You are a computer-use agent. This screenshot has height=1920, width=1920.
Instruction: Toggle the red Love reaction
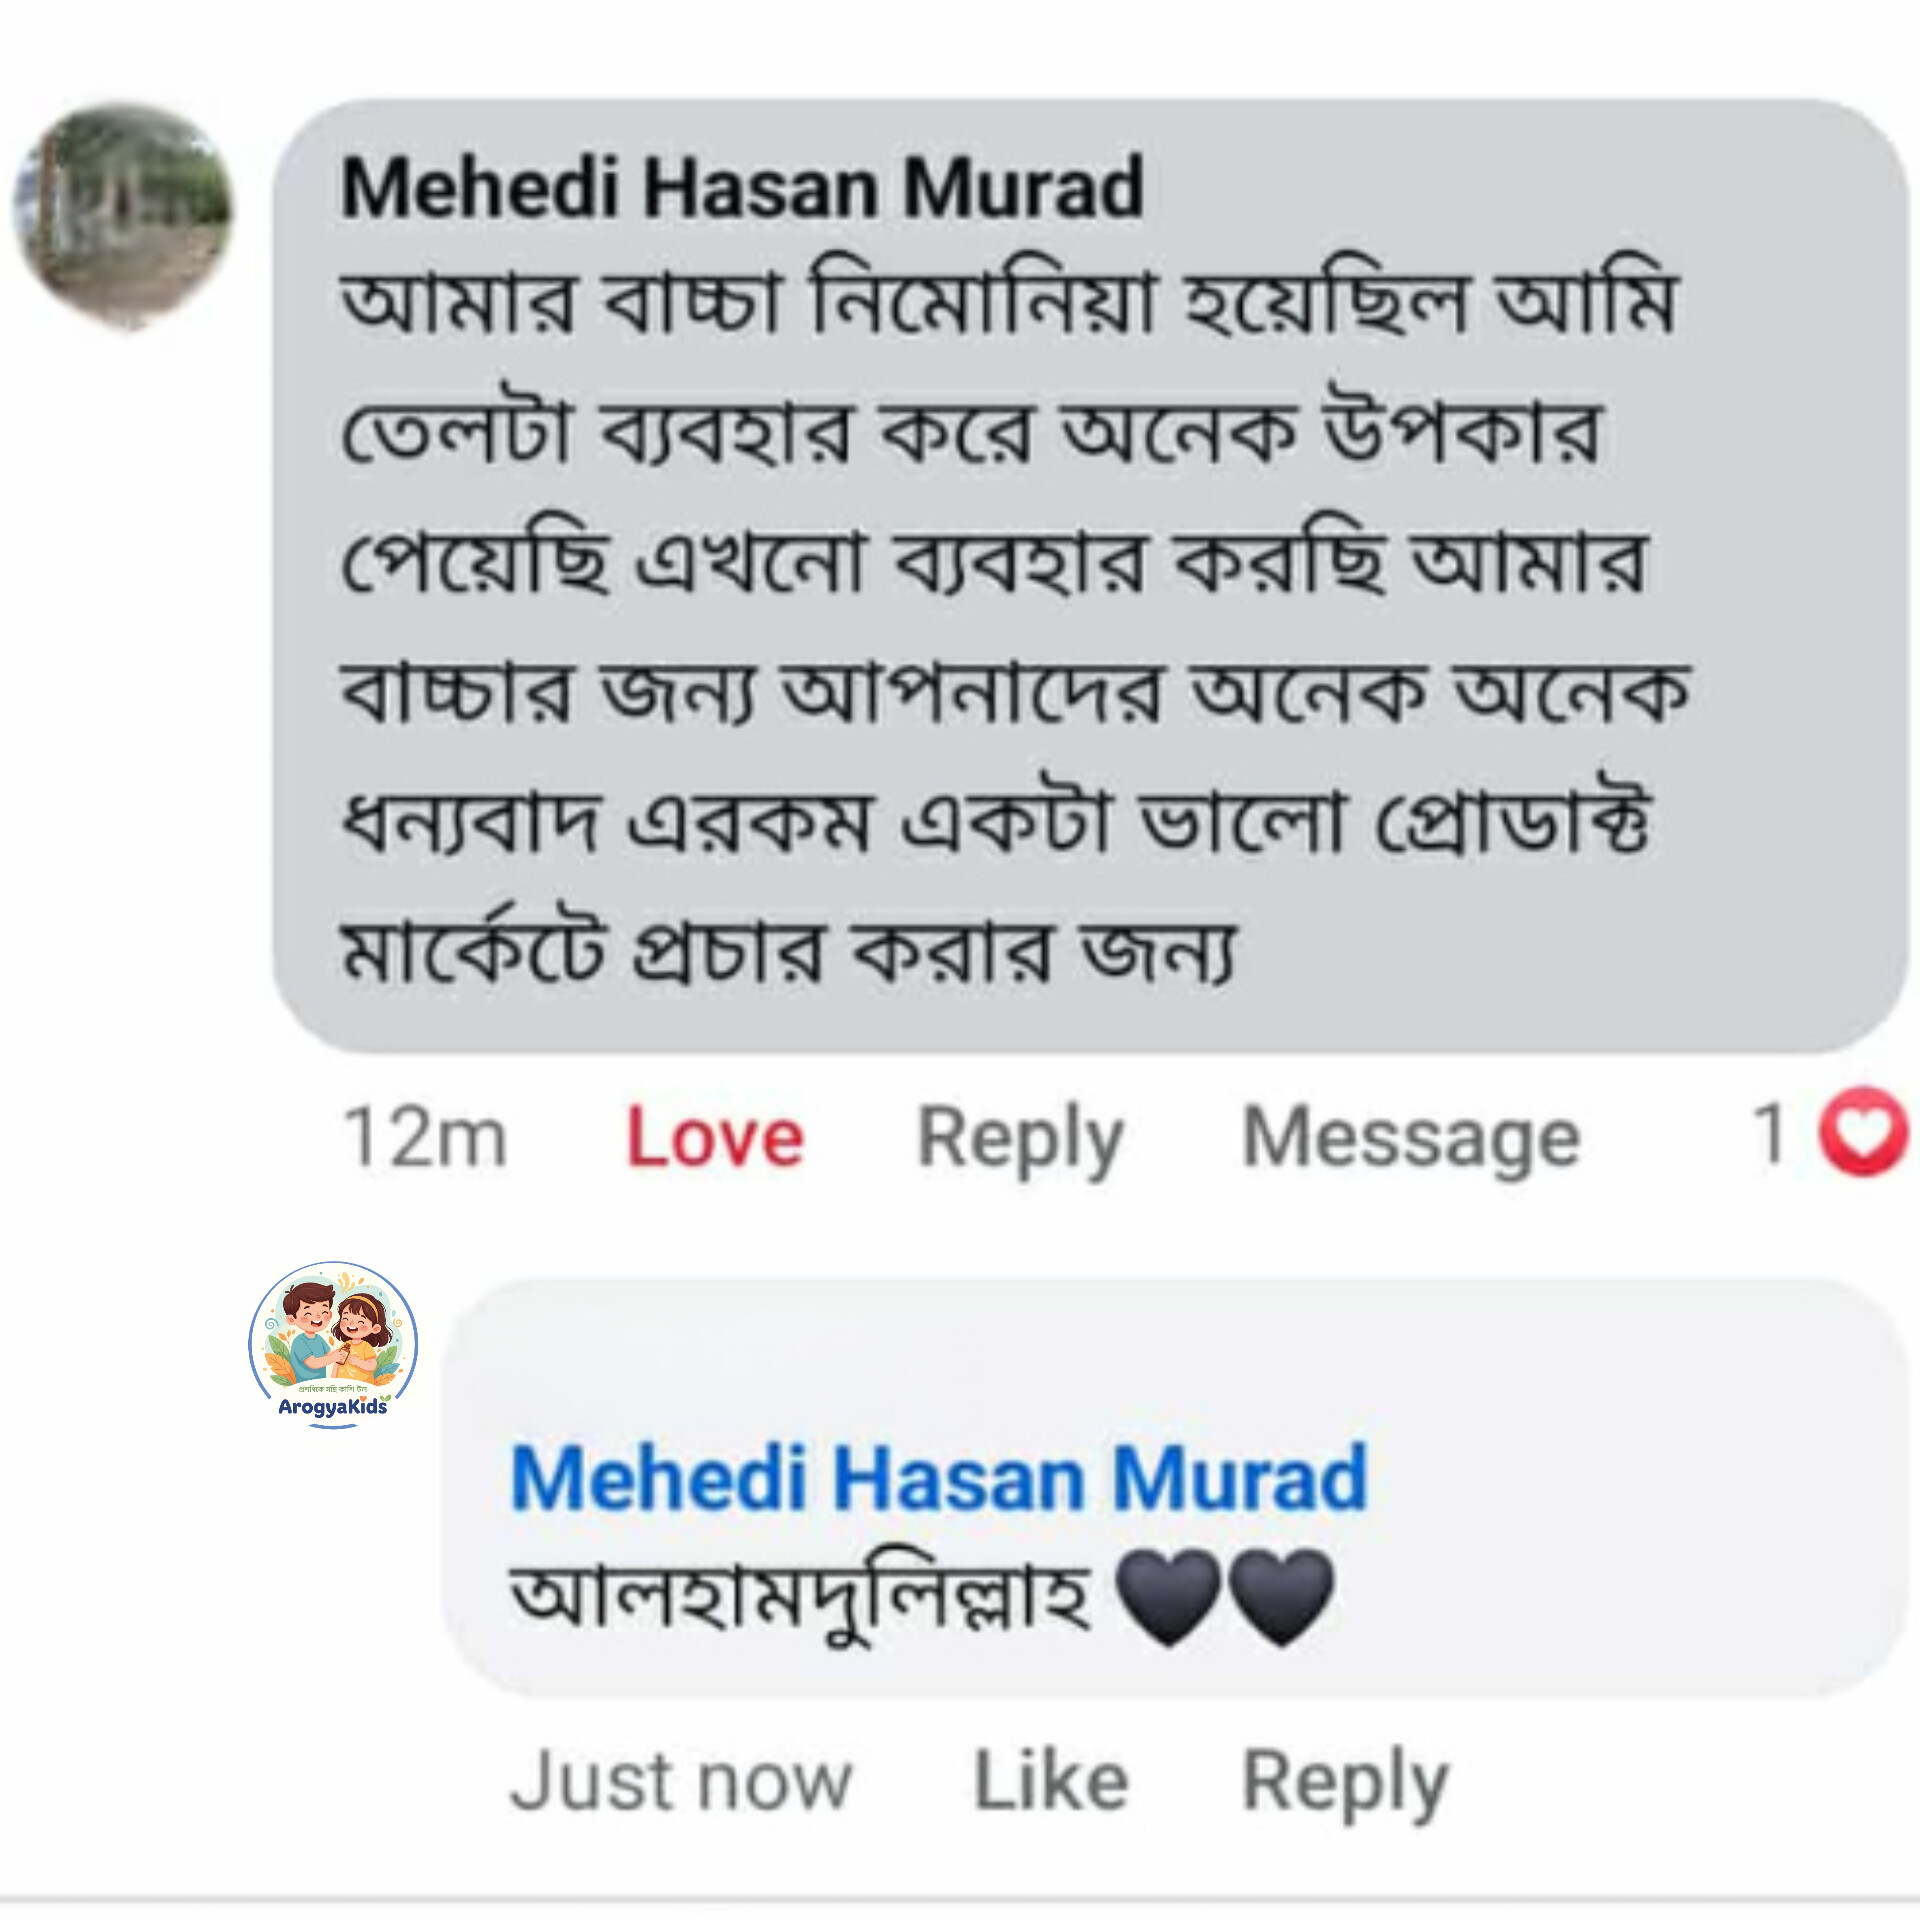pos(715,1137)
